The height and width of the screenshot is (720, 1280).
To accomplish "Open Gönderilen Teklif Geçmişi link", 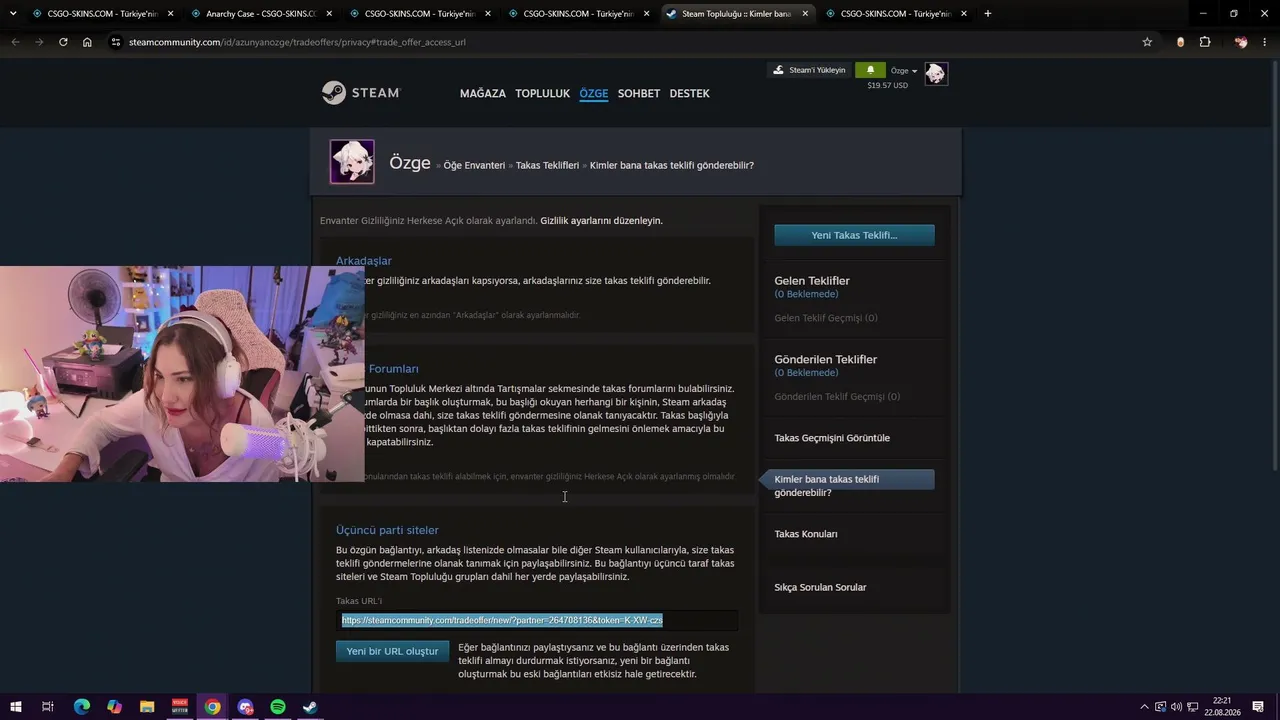I will (x=837, y=396).
